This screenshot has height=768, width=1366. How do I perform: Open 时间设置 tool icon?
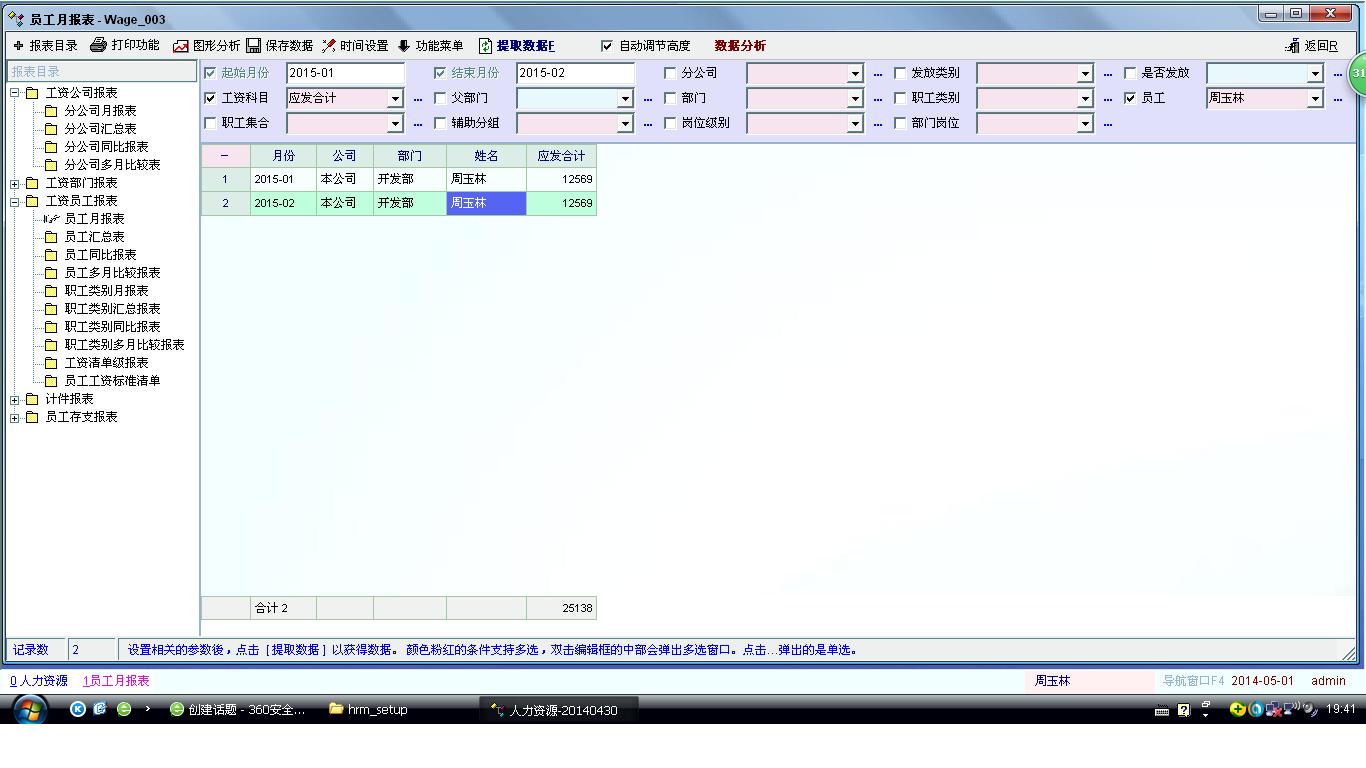click(329, 46)
